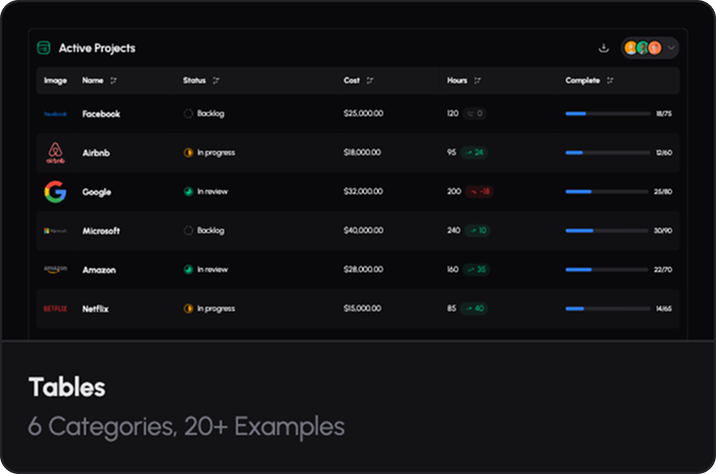Click the download icon in the header
This screenshot has height=474, width=716.
click(603, 48)
